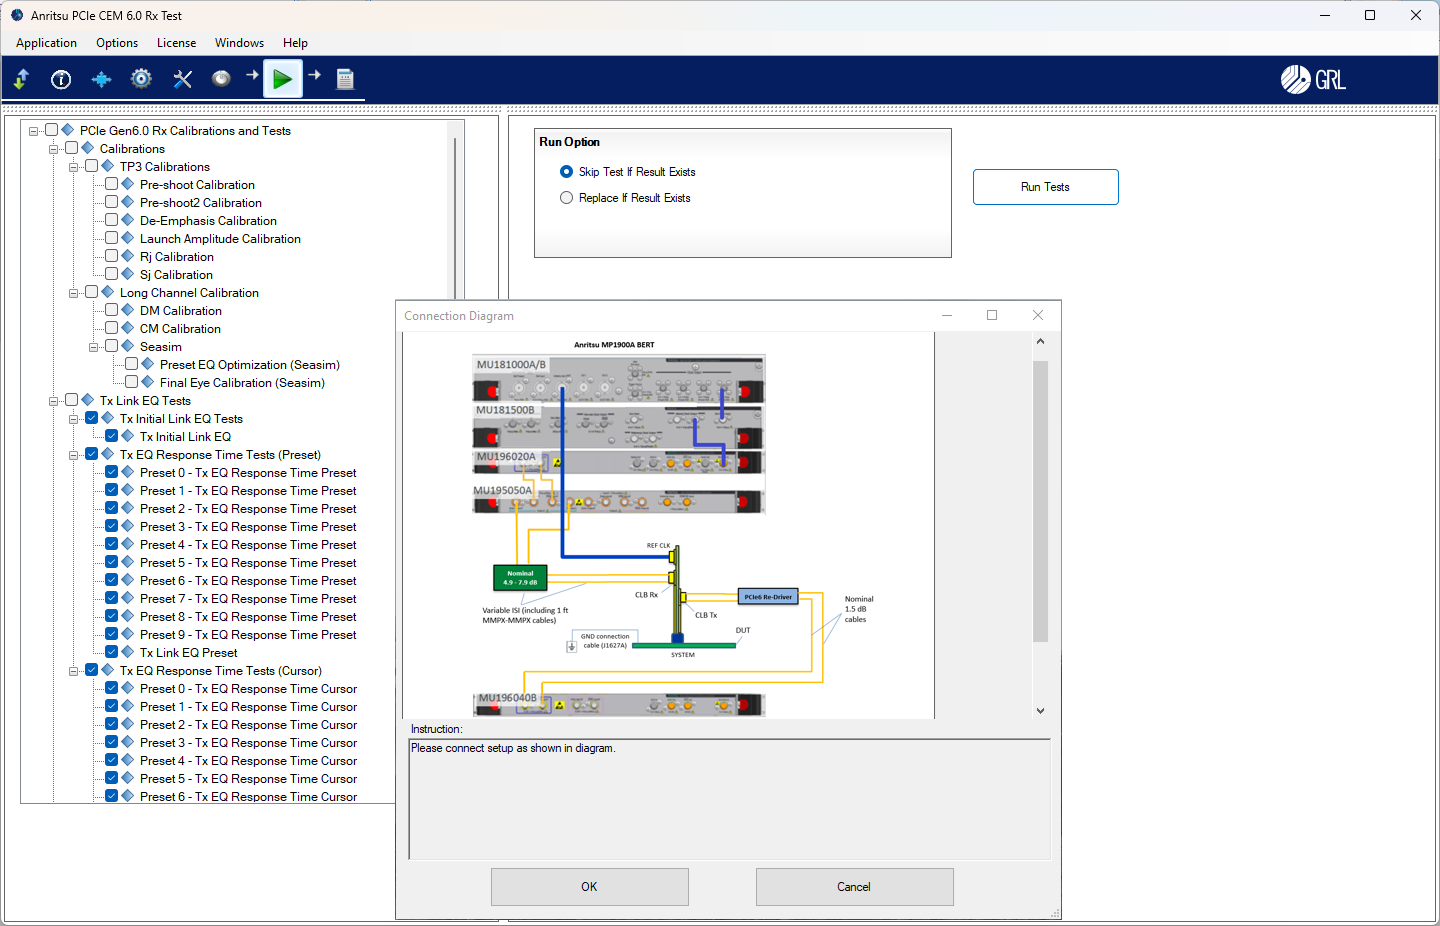Click OK in the Connection Diagram dialog

[x=589, y=887]
